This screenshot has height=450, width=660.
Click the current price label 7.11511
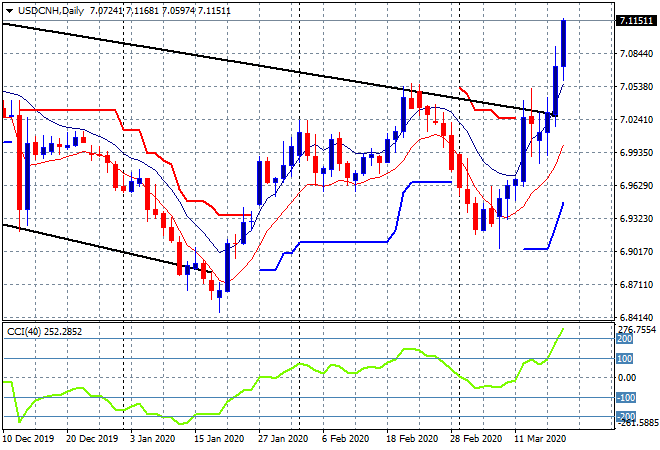point(636,21)
